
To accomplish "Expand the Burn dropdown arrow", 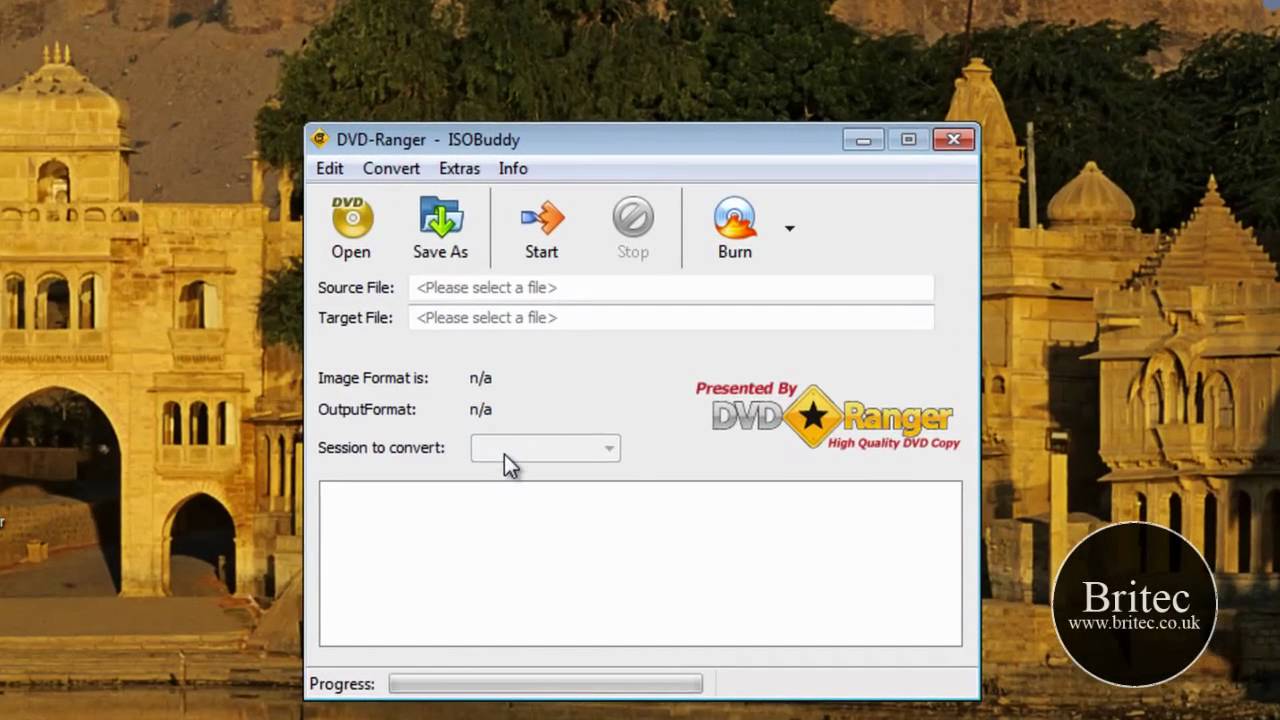I will 789,229.
